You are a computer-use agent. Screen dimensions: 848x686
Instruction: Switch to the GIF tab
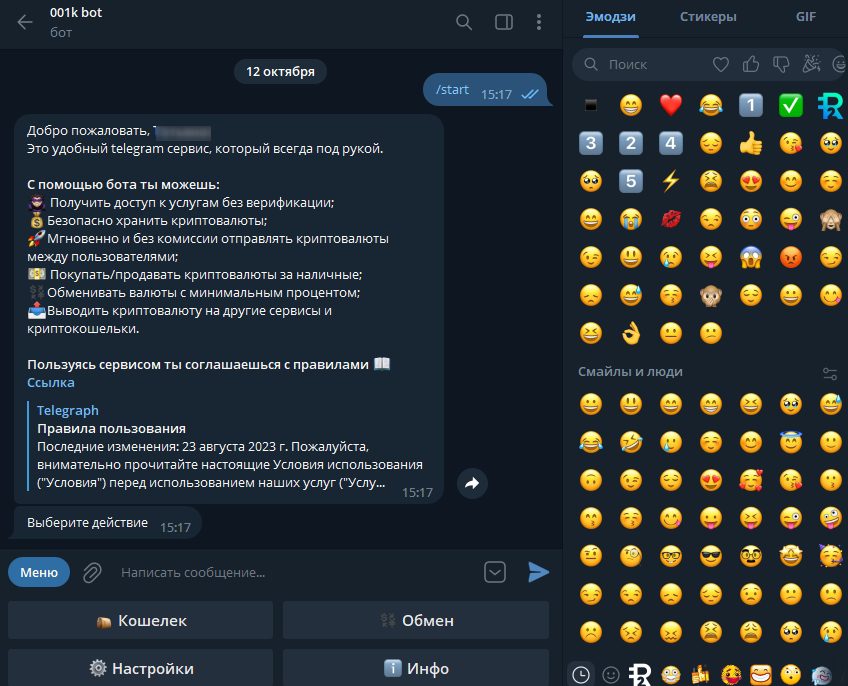pos(805,17)
